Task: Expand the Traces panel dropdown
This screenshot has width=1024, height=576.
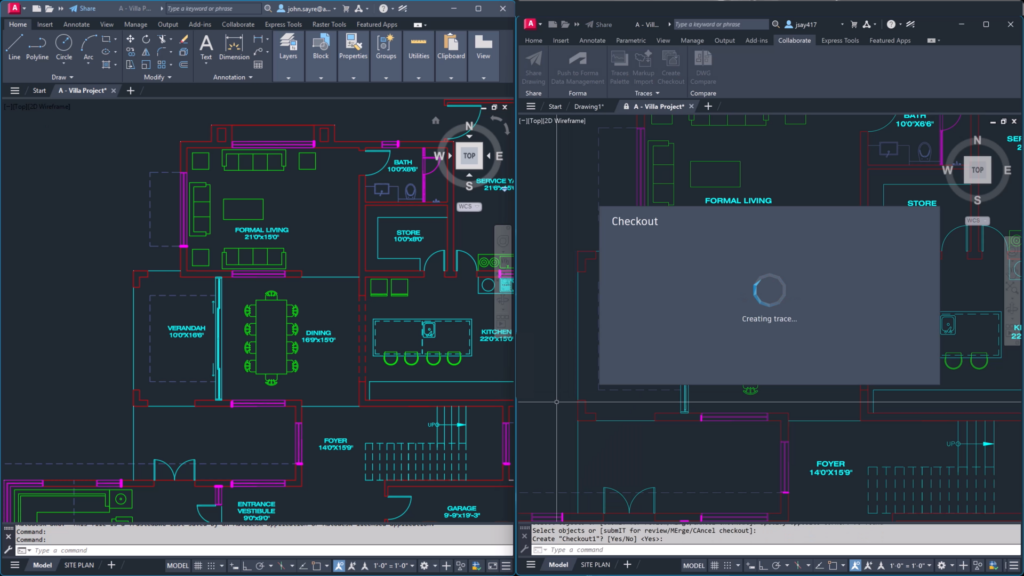Action: (x=647, y=93)
